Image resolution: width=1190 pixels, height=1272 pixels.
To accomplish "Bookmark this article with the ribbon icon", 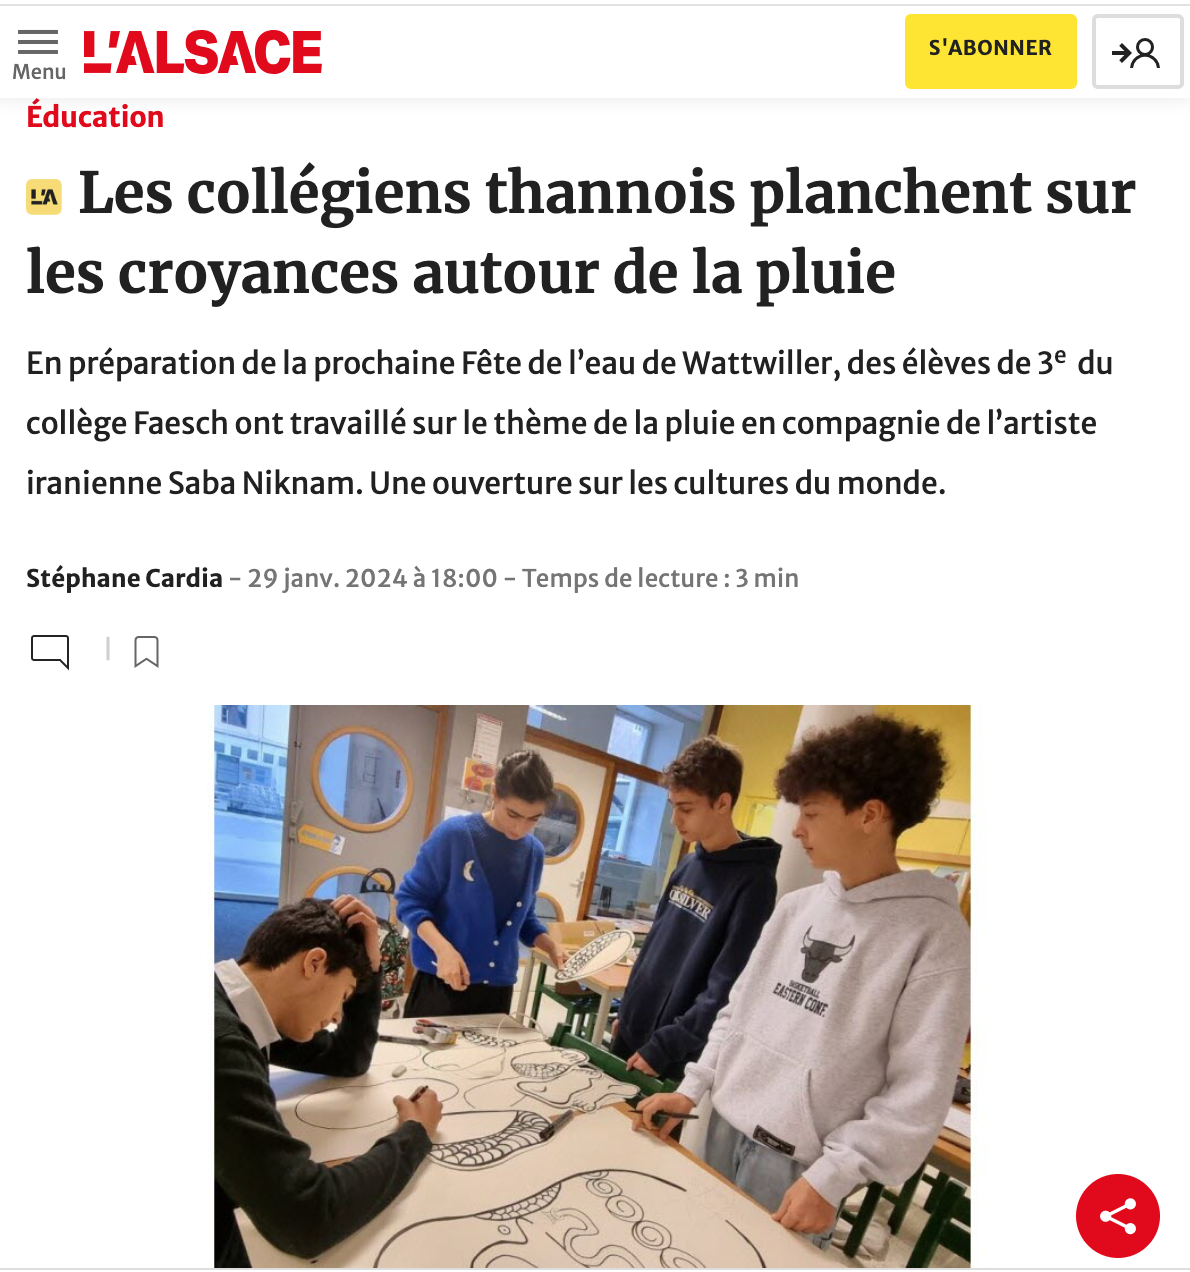I will [146, 651].
